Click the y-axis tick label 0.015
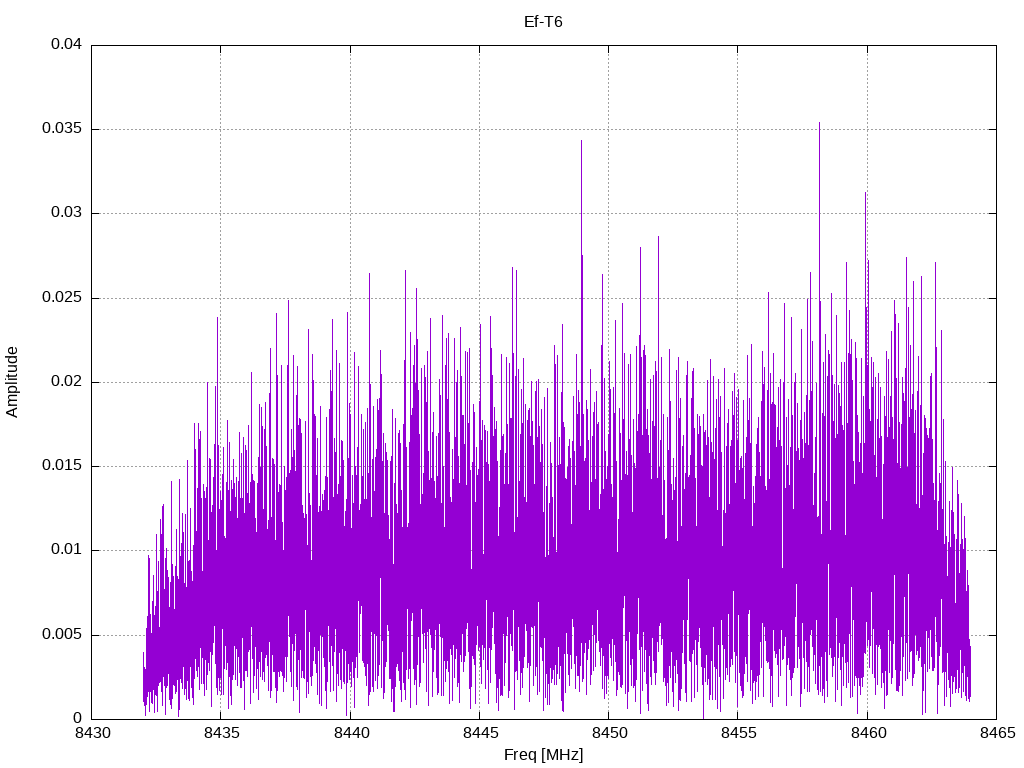Image resolution: width=1024 pixels, height=768 pixels. tap(62, 466)
